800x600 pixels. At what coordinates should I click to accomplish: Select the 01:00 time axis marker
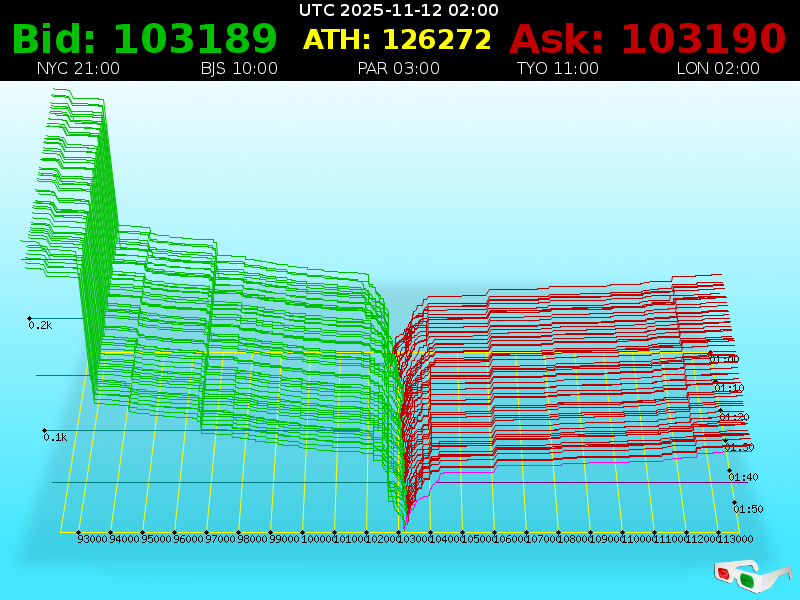click(724, 358)
